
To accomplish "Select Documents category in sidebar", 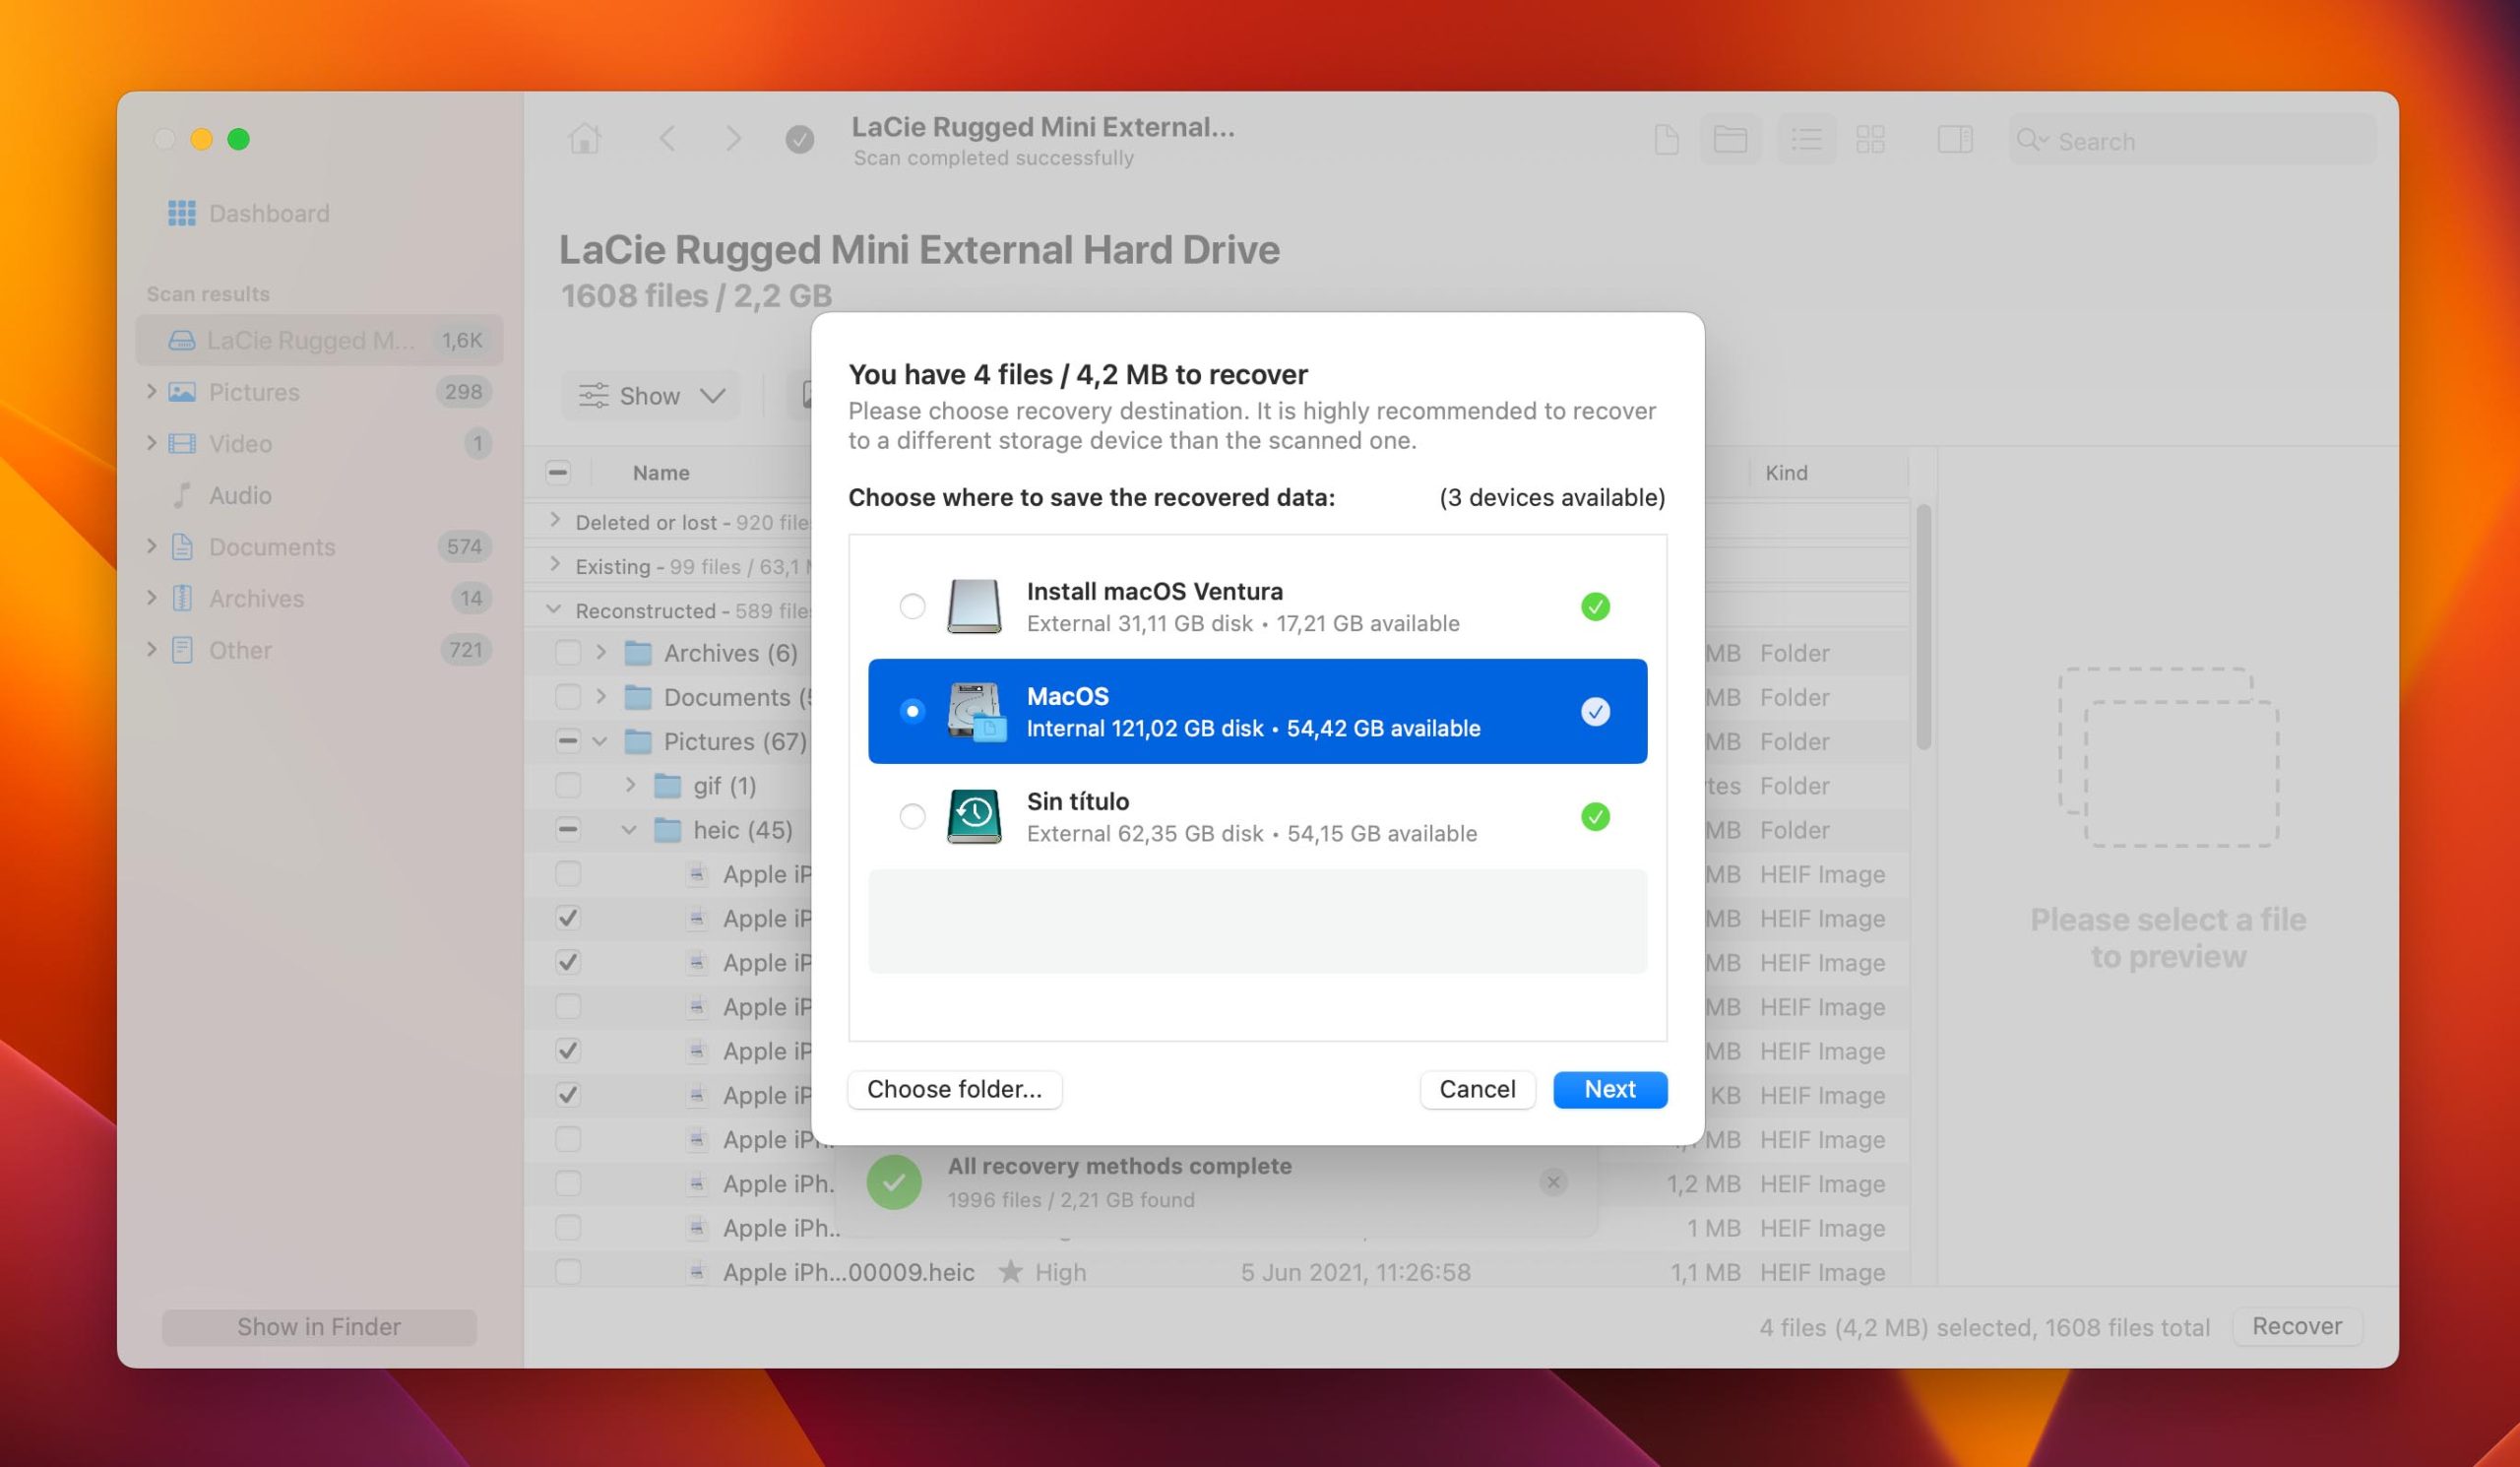I will 319,547.
